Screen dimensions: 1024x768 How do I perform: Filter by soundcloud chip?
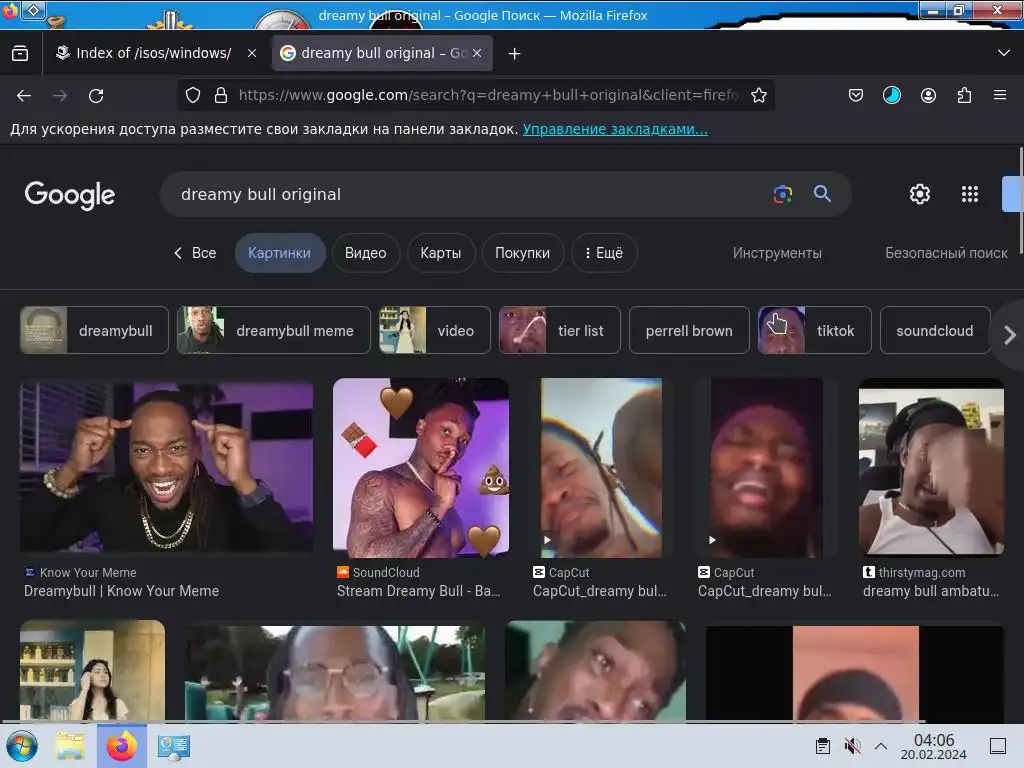[x=935, y=330]
